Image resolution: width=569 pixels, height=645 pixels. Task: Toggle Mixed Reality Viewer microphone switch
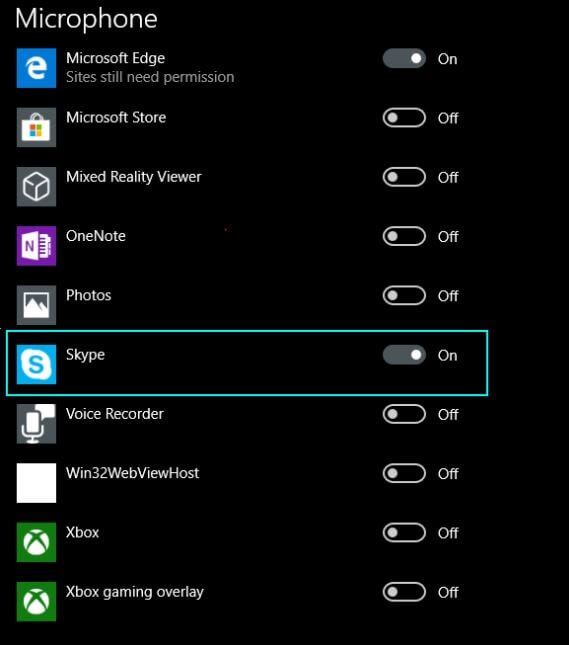(404, 177)
